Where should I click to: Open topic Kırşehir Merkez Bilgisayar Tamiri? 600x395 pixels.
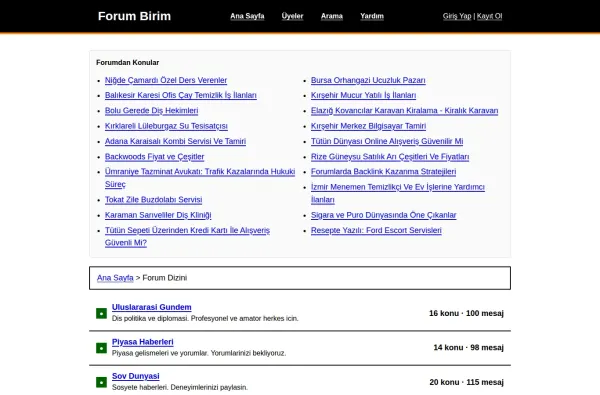tap(368, 126)
